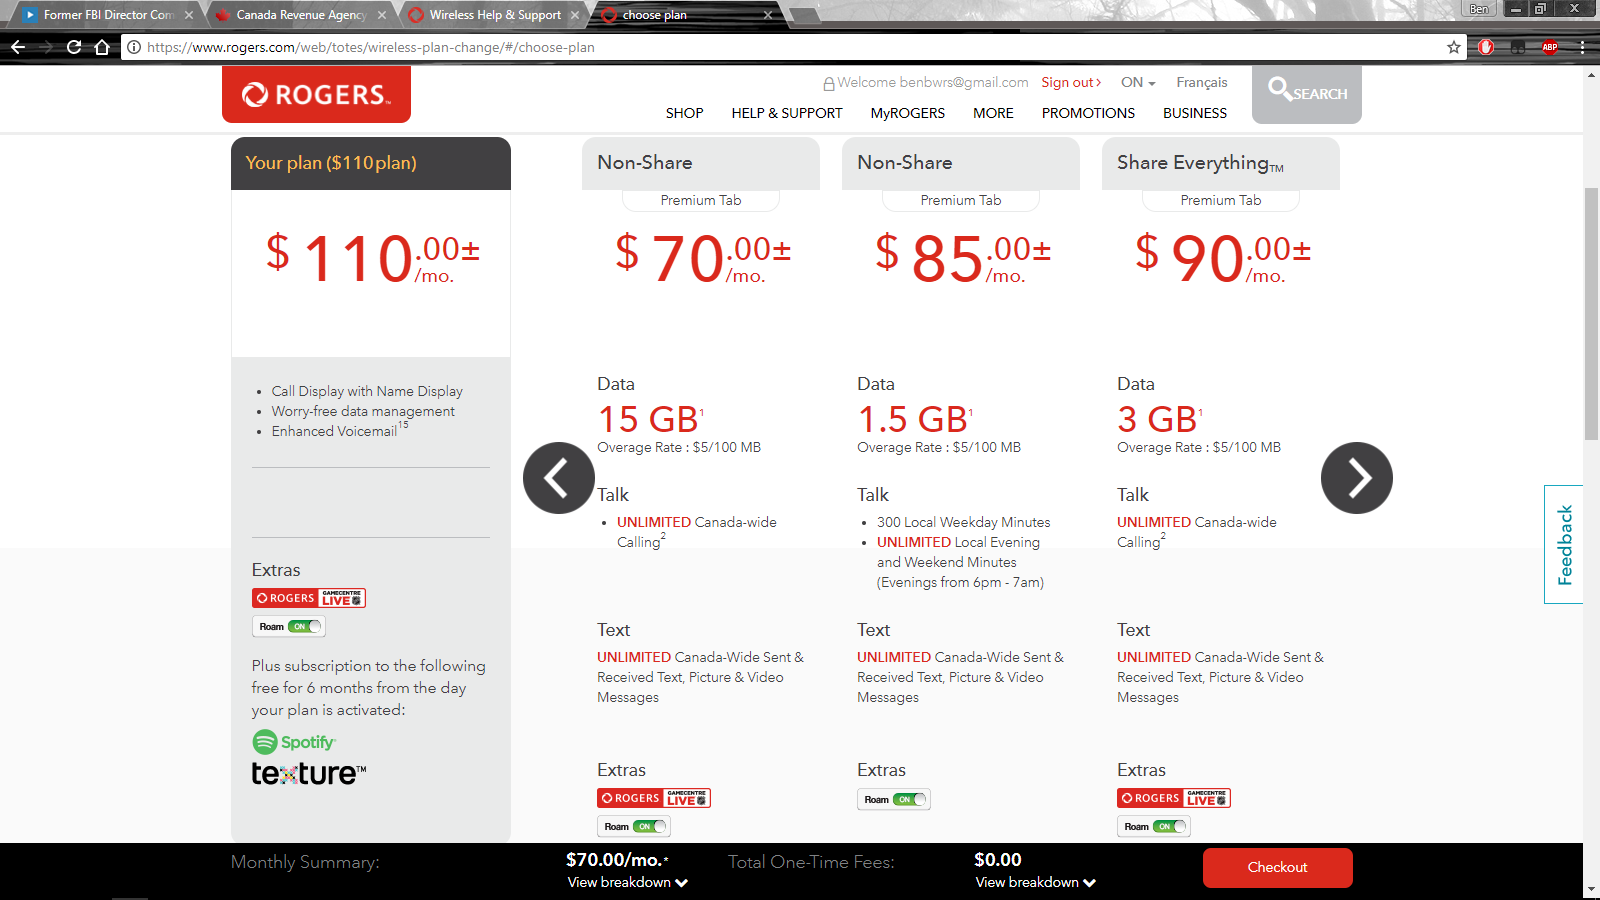The height and width of the screenshot is (900, 1600).
Task: Click the Rogers logo
Action: tap(316, 94)
